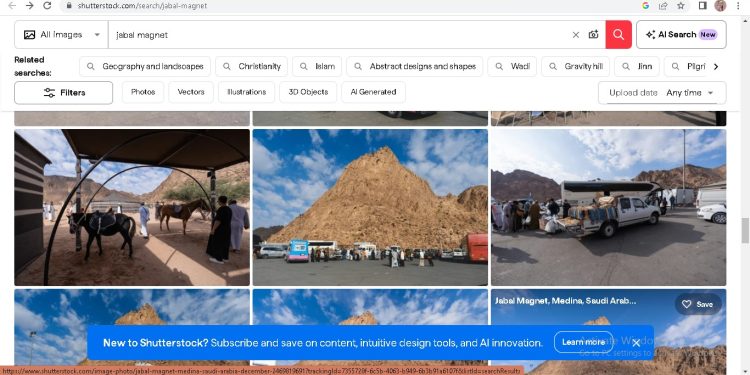This screenshot has width=750, height=375.
Task: Select related search Abstract designs and shapes
Action: tap(415, 66)
